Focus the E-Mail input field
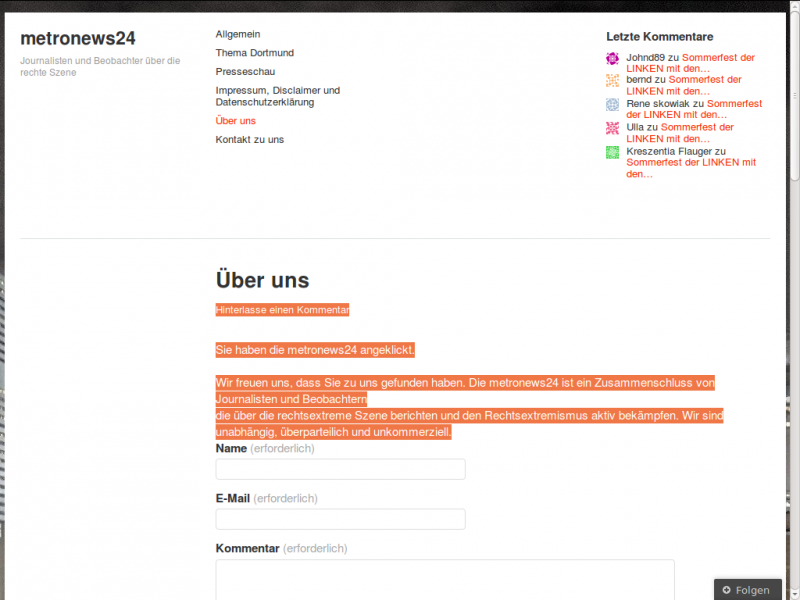The height and width of the screenshot is (600, 800). click(x=340, y=519)
